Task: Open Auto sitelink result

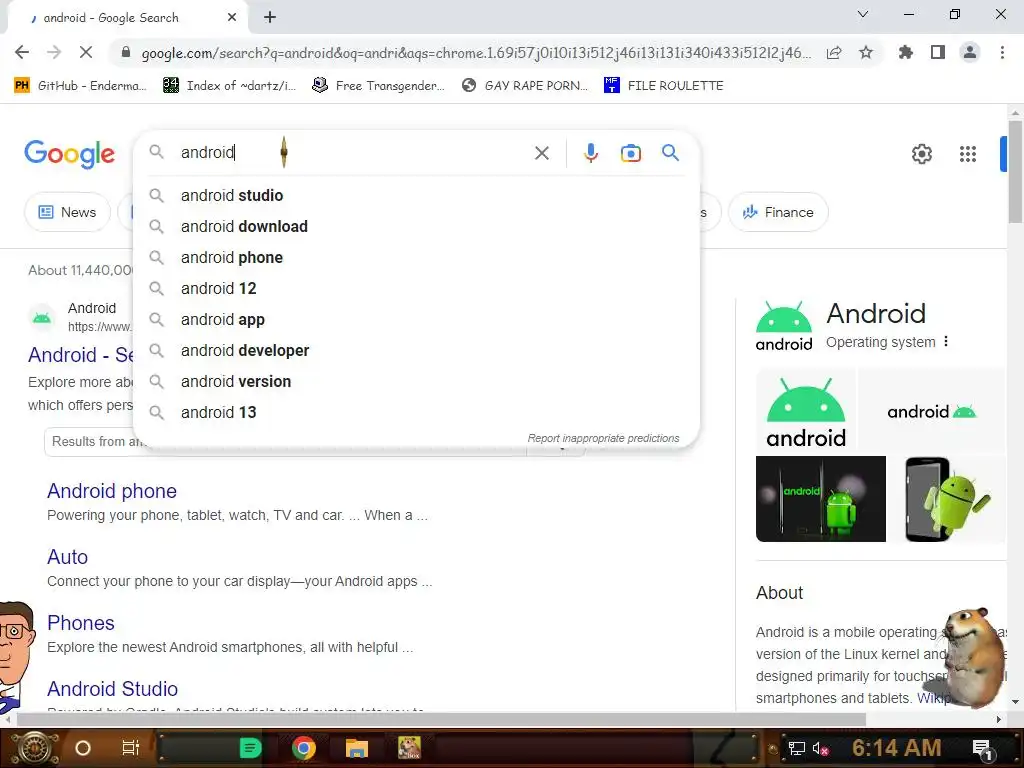Action: [67, 557]
